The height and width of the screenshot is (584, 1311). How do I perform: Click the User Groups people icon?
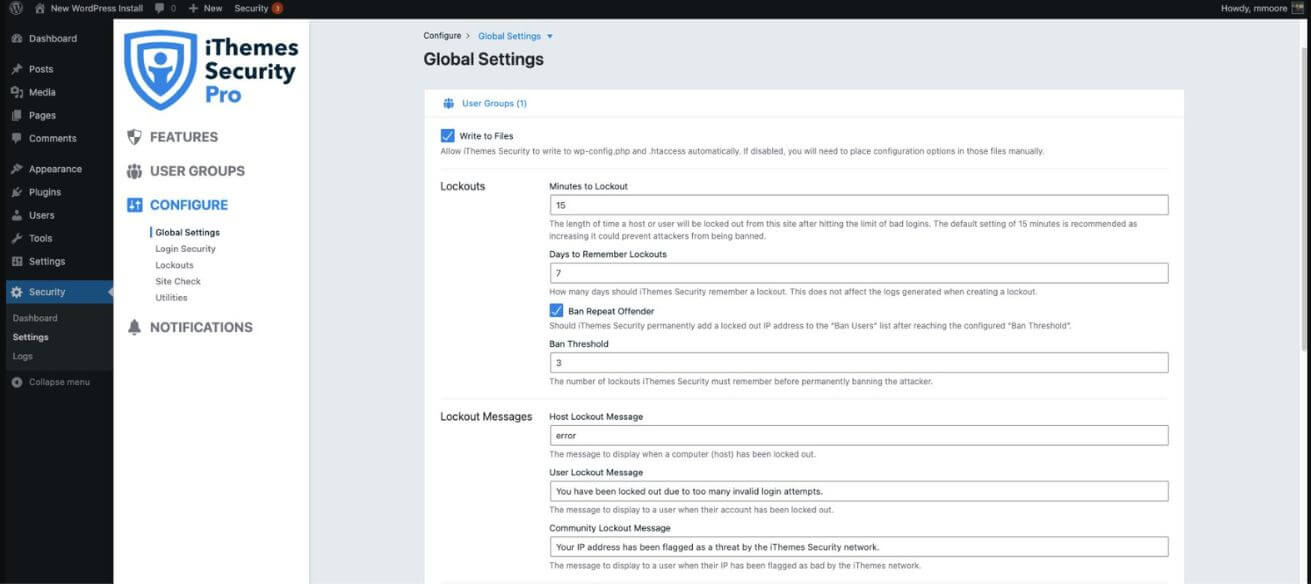(134, 171)
